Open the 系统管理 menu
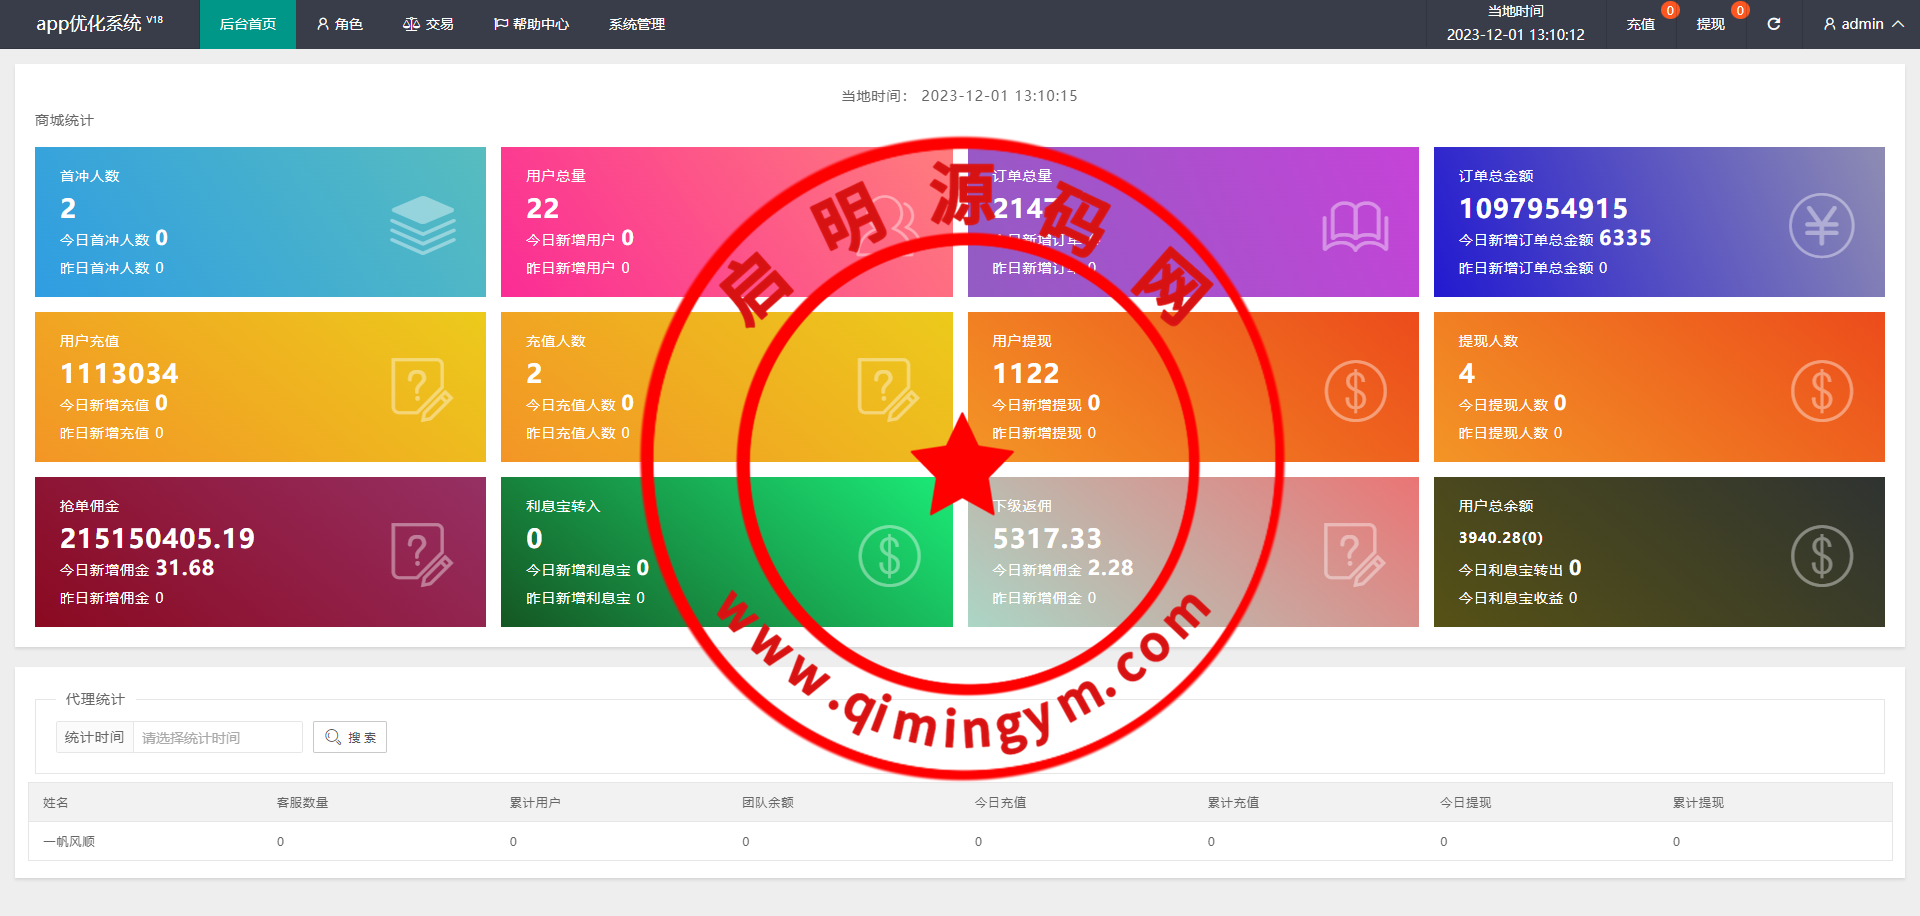Screen dimensions: 1920x916 tap(636, 24)
